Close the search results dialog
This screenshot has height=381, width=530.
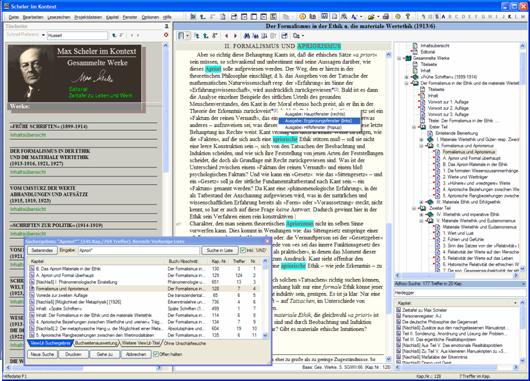click(x=267, y=241)
